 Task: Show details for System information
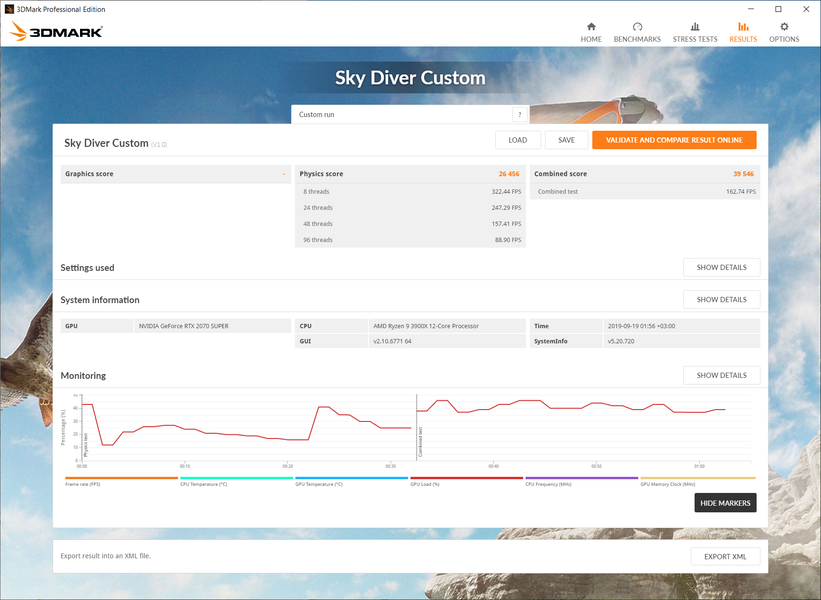[x=722, y=299]
